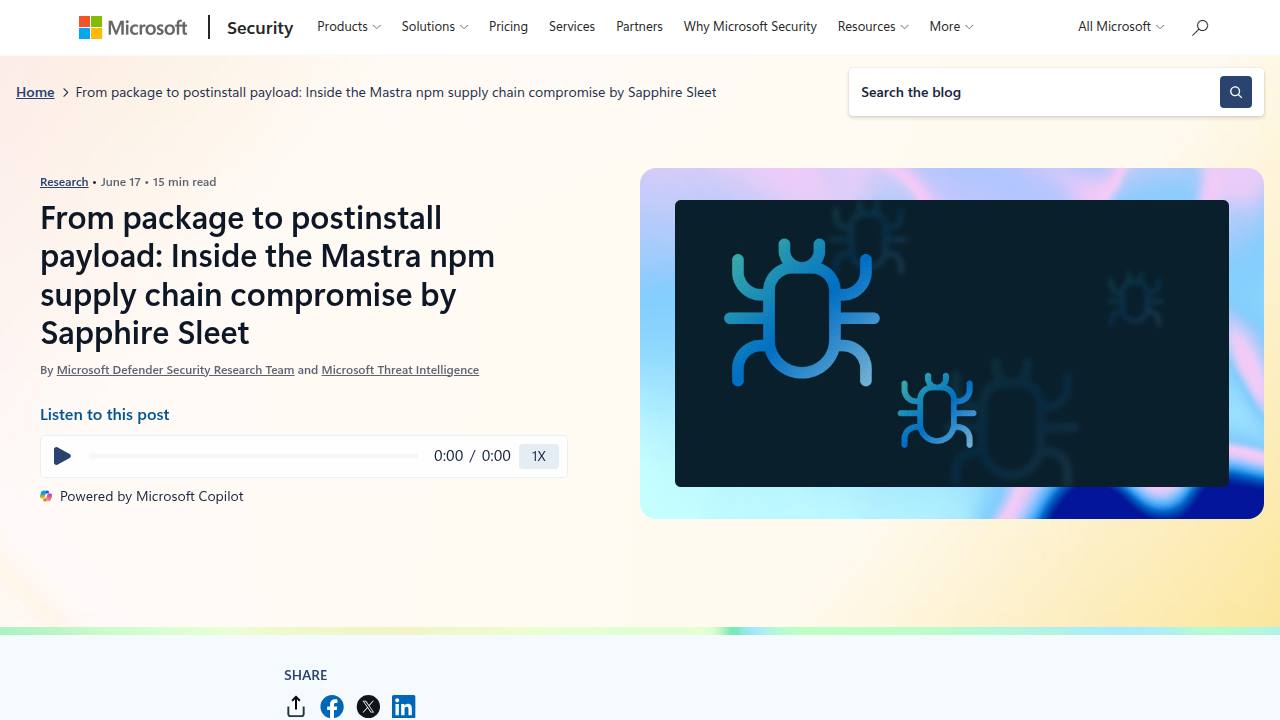Click the generic share icon

click(x=296, y=707)
